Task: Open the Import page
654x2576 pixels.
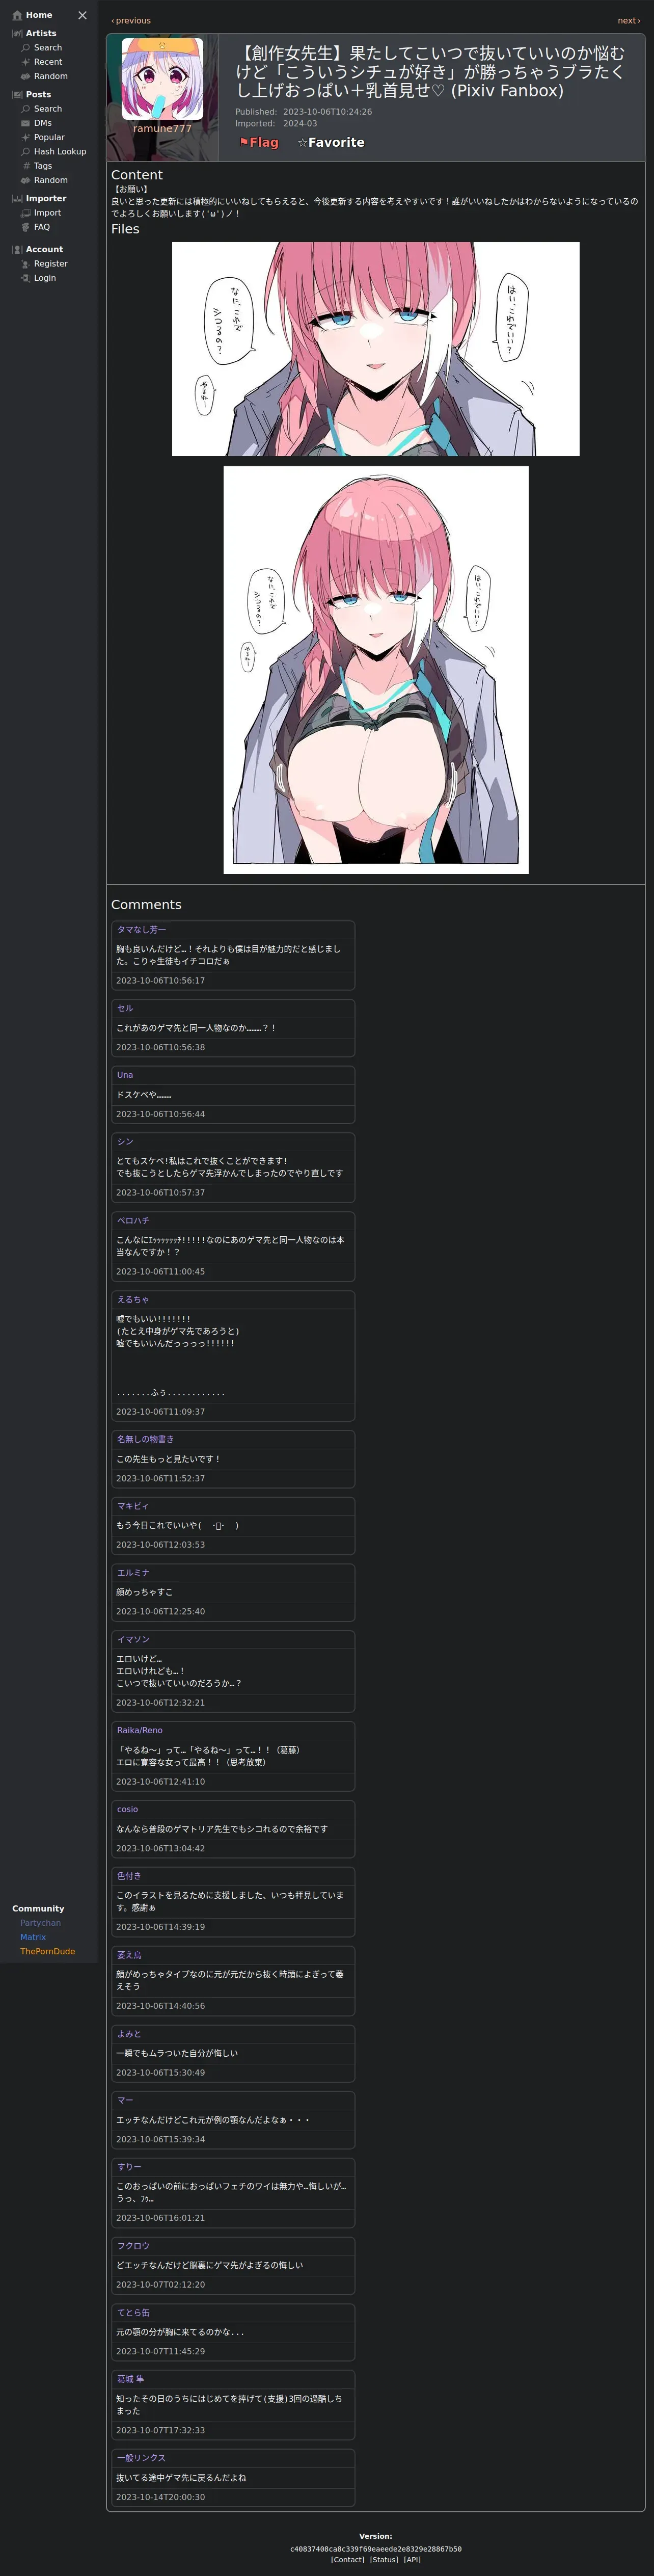Action: point(47,213)
